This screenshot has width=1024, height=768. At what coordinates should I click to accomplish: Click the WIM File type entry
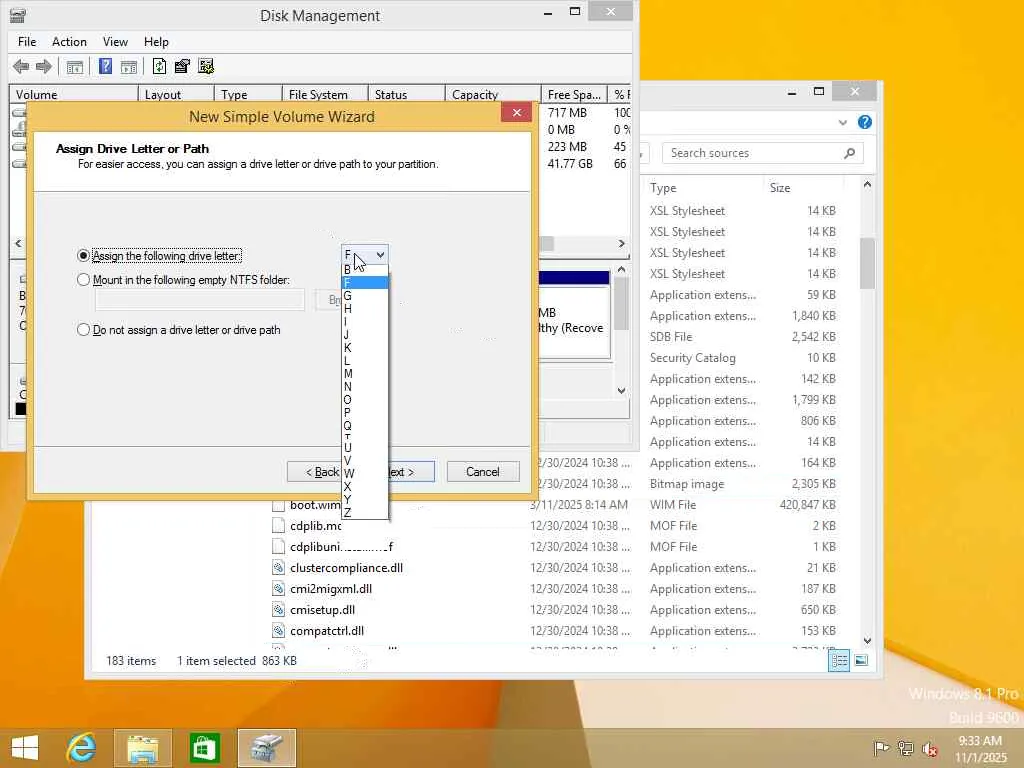pos(673,504)
